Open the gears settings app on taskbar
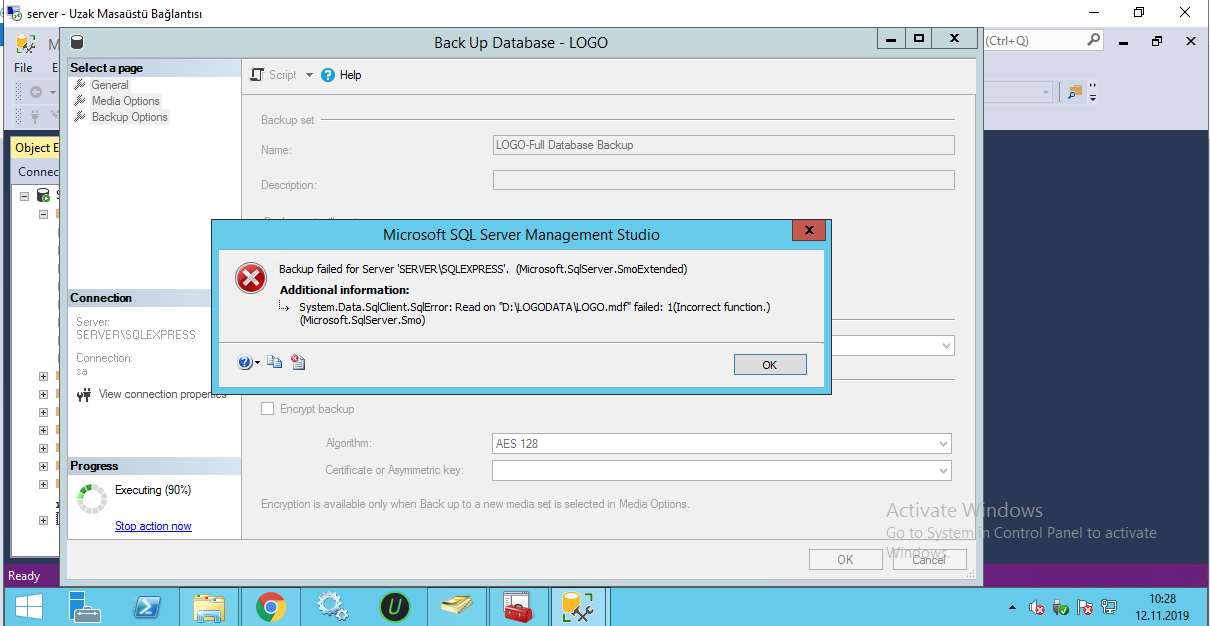The width and height of the screenshot is (1210, 626). click(331, 606)
